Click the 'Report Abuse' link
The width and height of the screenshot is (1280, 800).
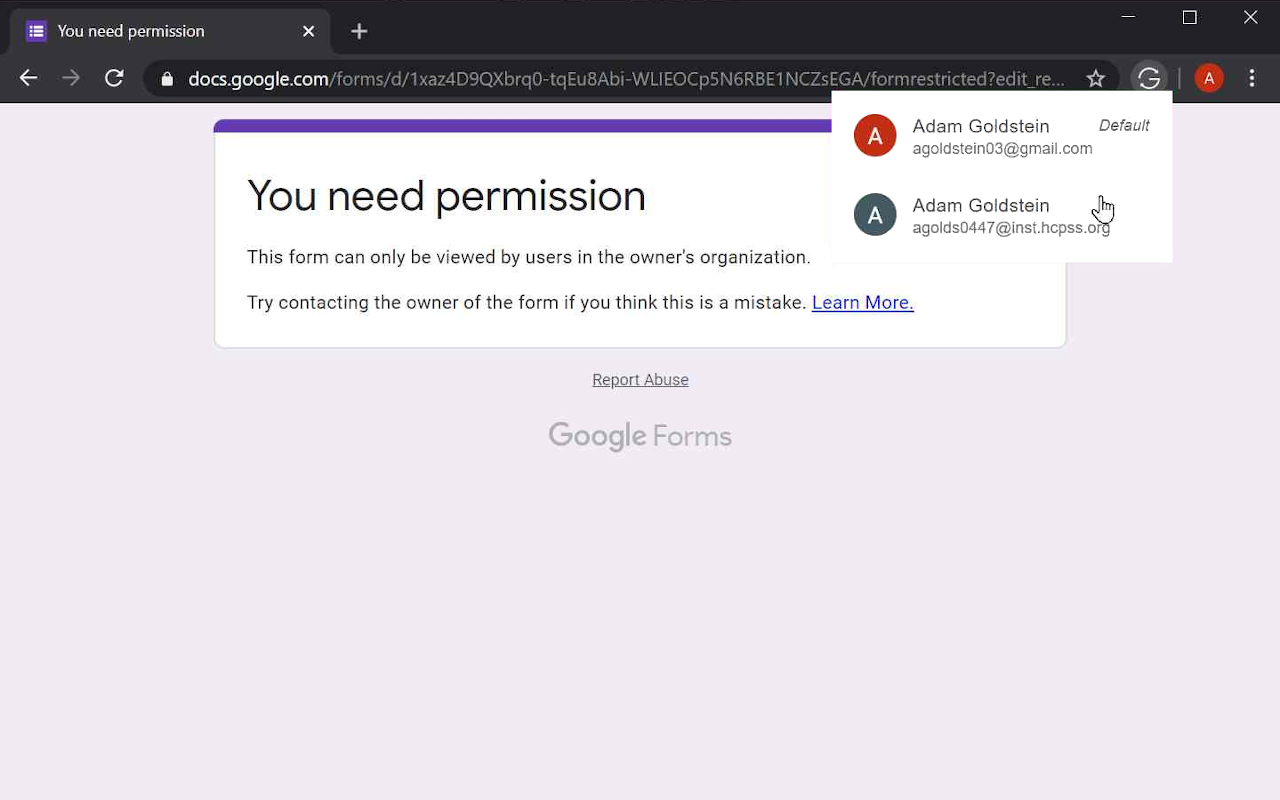tap(640, 380)
